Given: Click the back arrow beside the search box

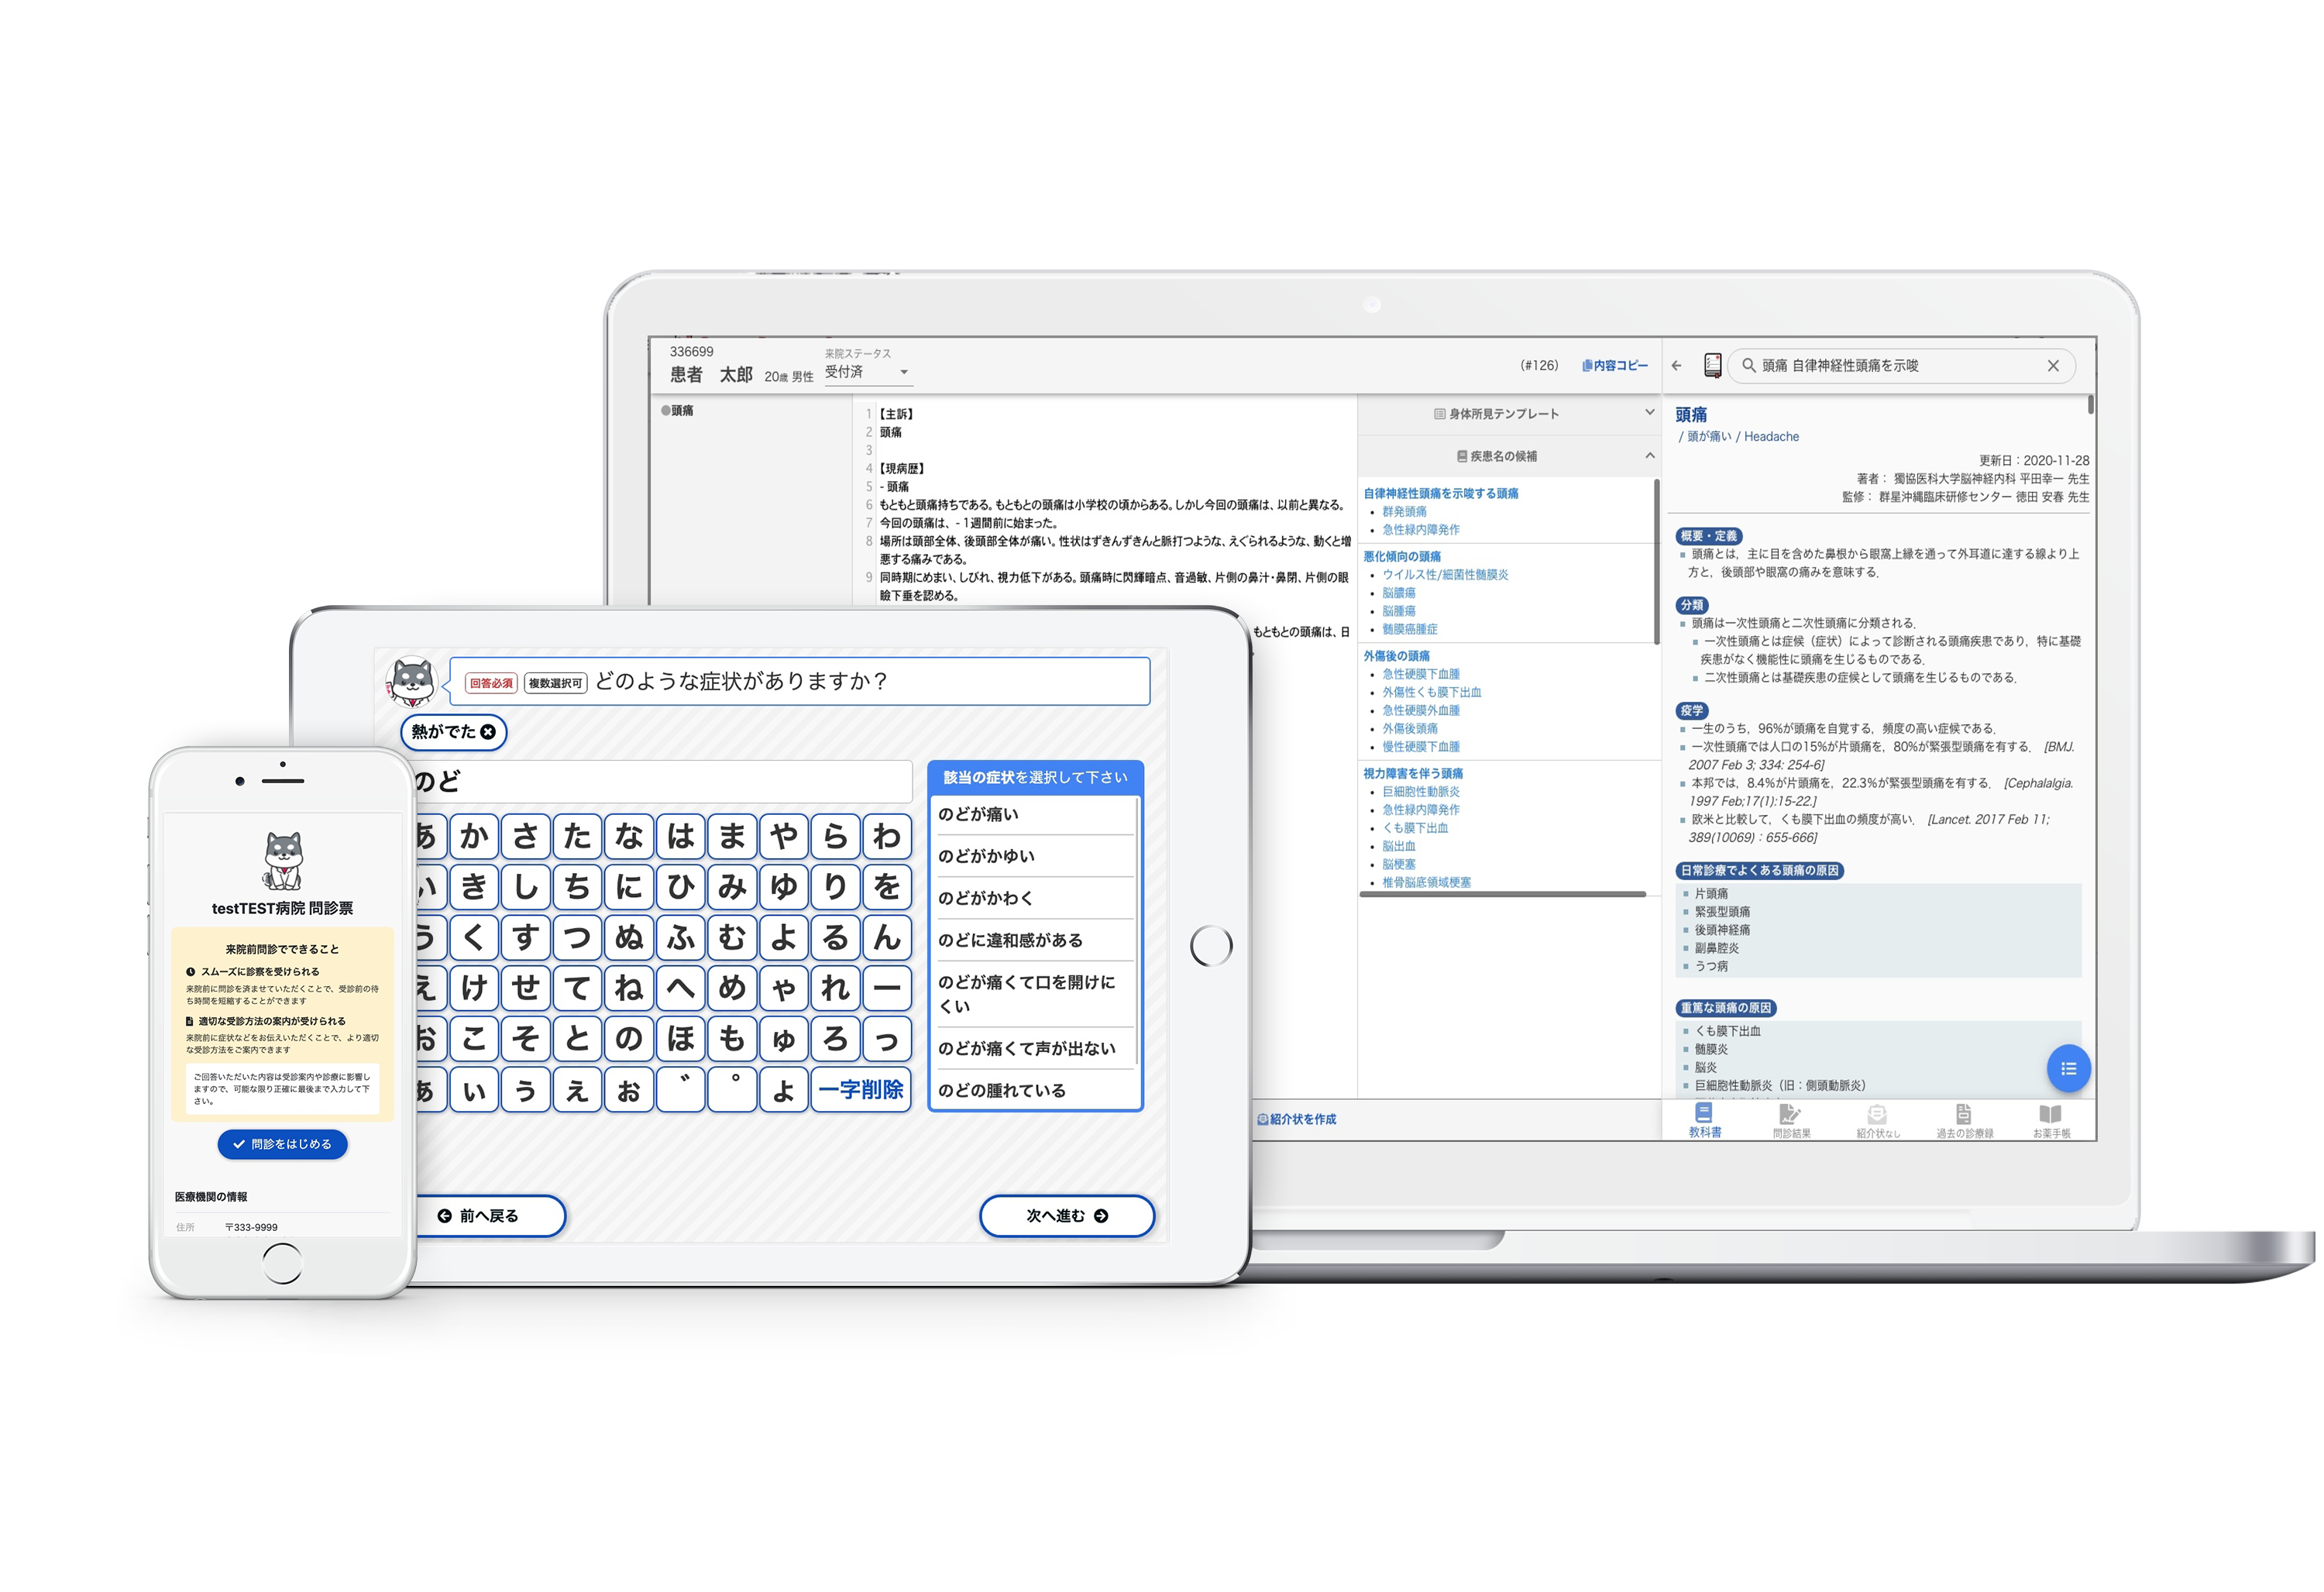Looking at the screenshot, I should [1677, 366].
